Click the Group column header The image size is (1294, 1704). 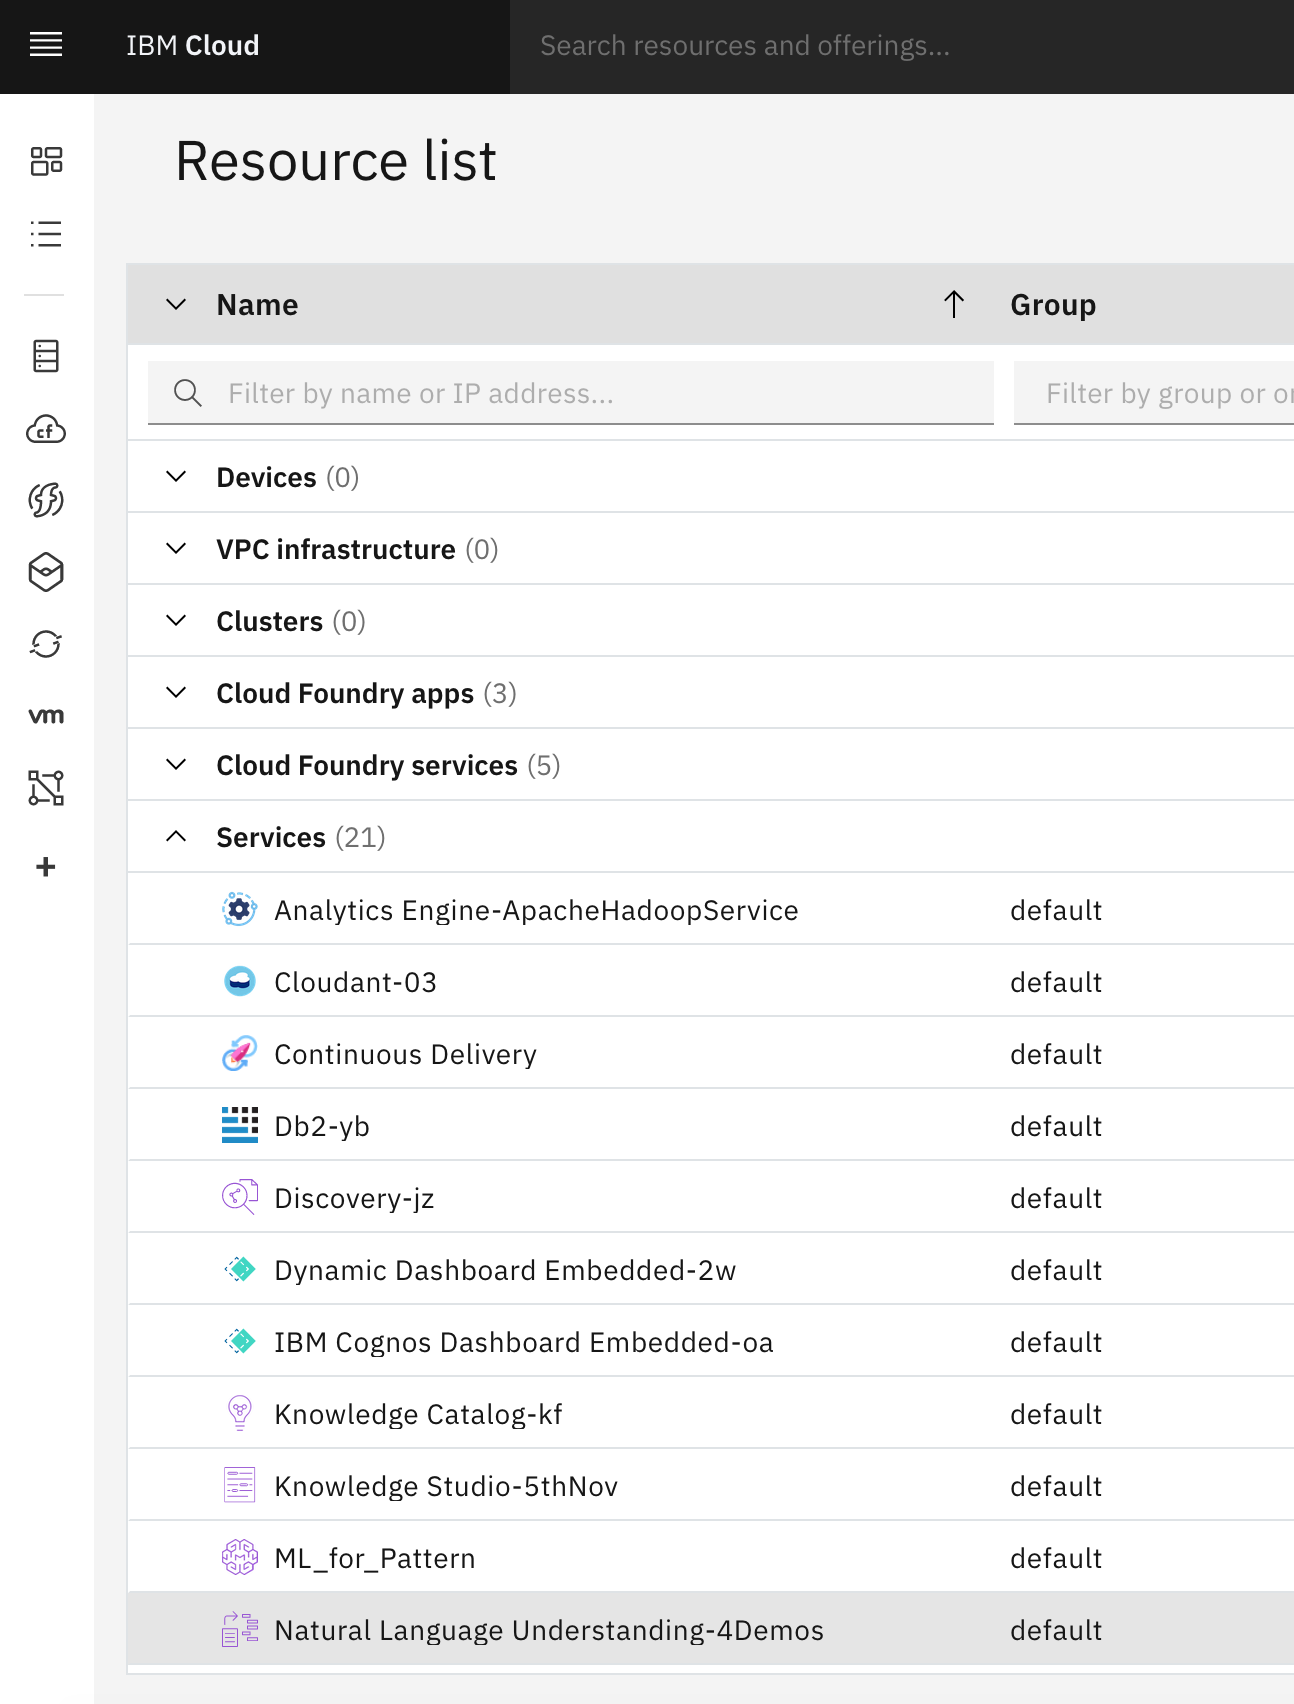1053,305
